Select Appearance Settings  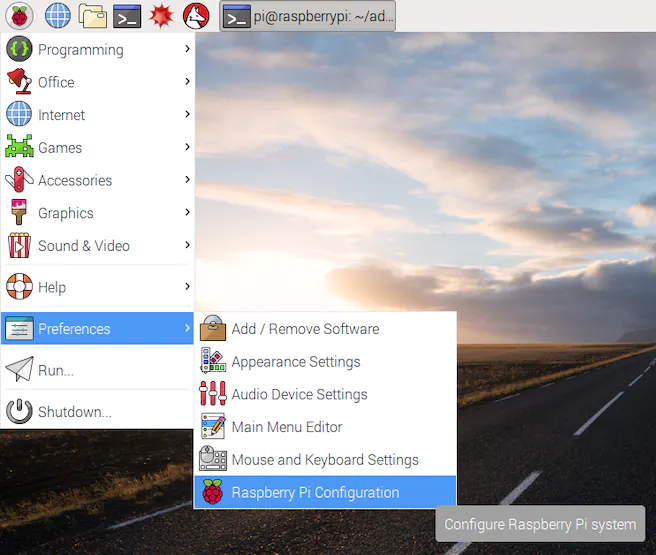[325, 361]
